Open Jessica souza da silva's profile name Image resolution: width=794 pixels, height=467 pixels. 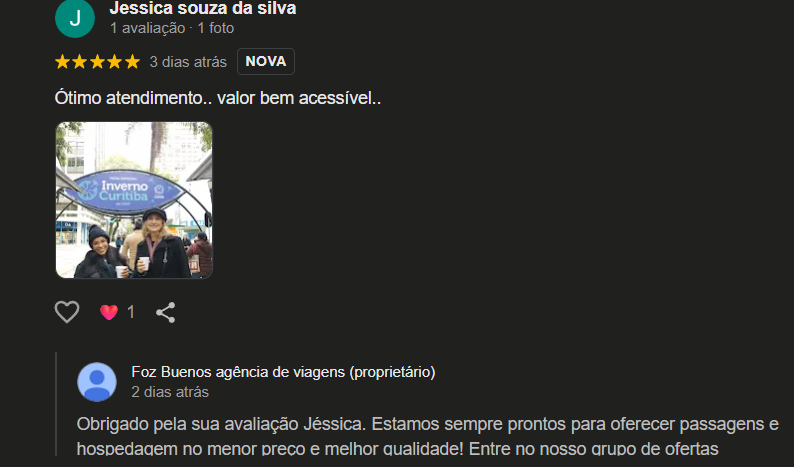point(203,8)
